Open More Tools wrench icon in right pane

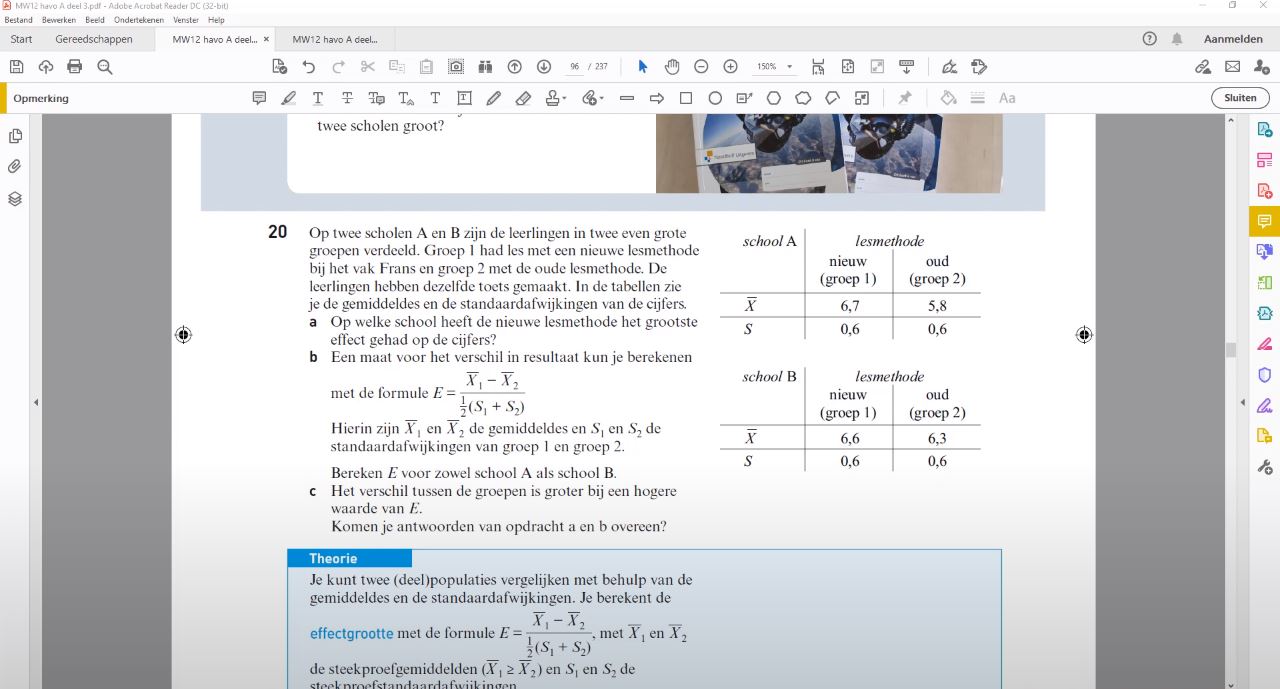click(x=1265, y=467)
